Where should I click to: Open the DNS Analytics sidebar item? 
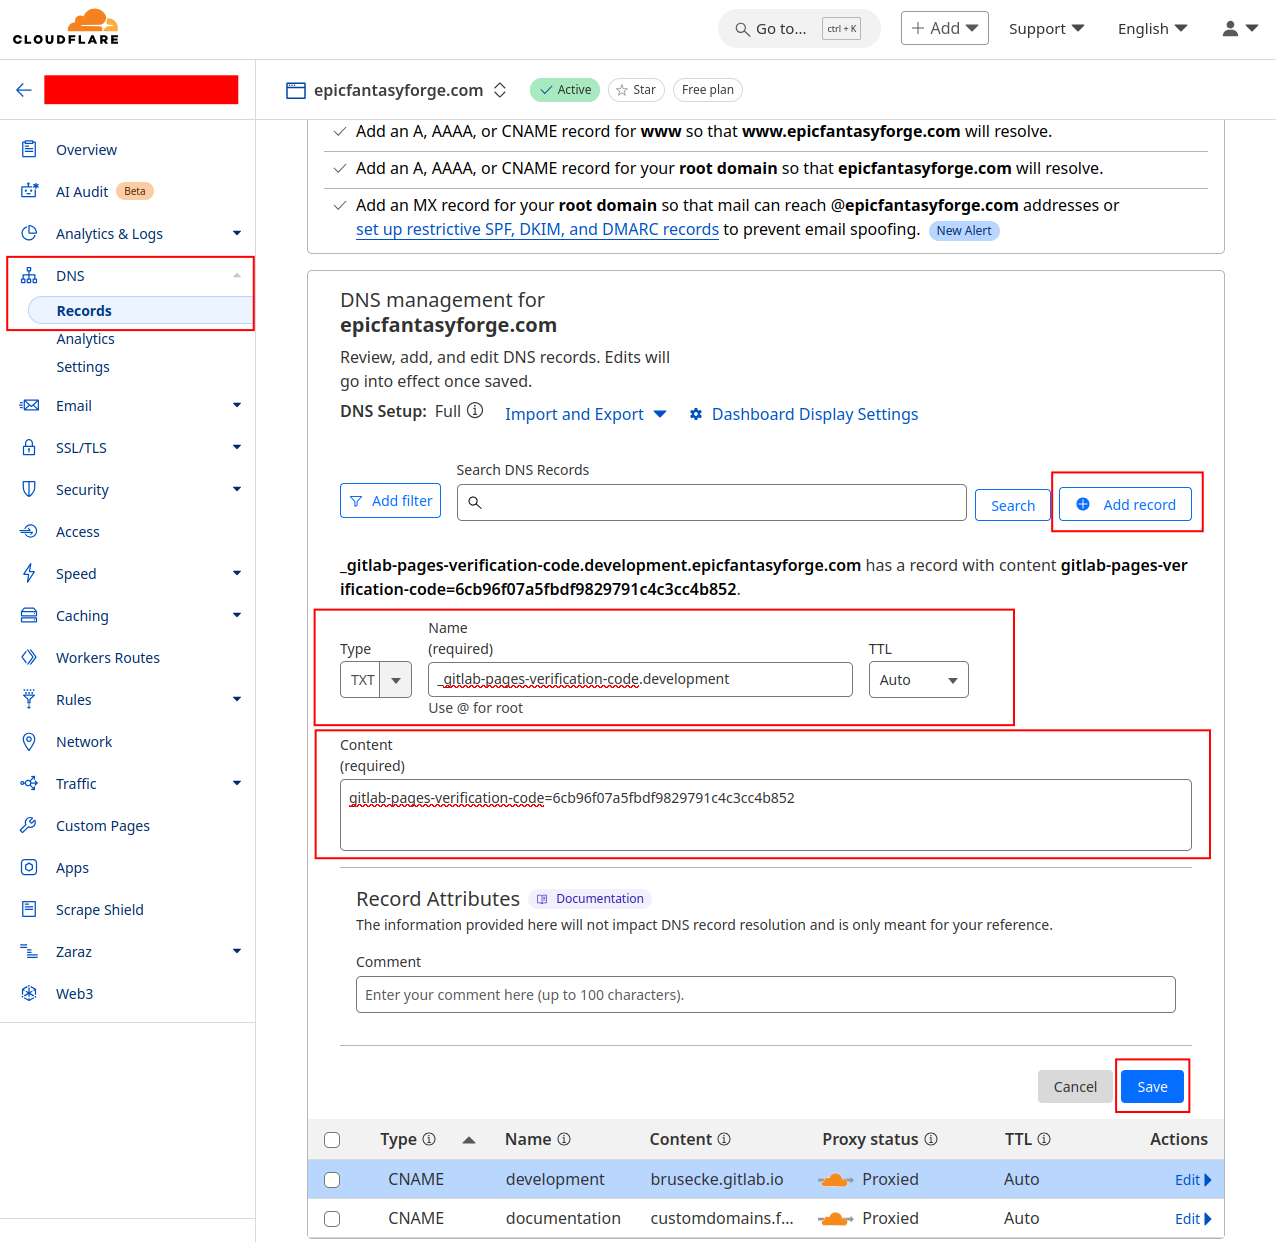point(85,339)
